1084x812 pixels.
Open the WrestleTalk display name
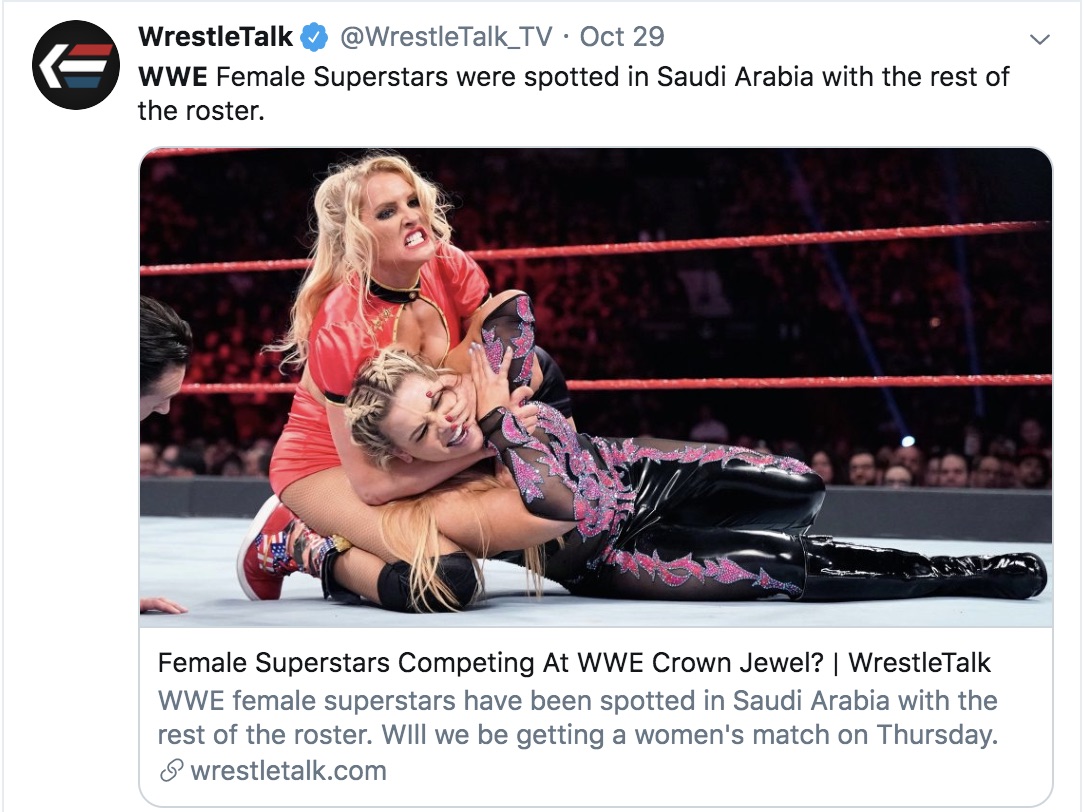tap(215, 37)
